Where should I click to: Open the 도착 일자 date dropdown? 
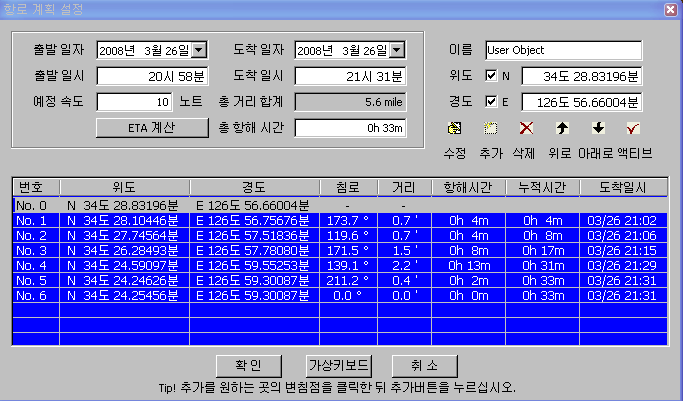[397, 50]
